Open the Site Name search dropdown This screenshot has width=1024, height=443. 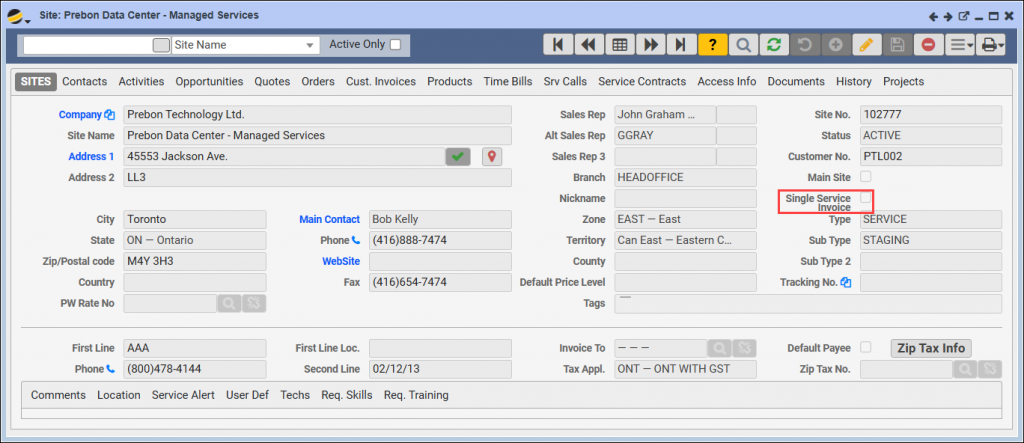tap(309, 46)
